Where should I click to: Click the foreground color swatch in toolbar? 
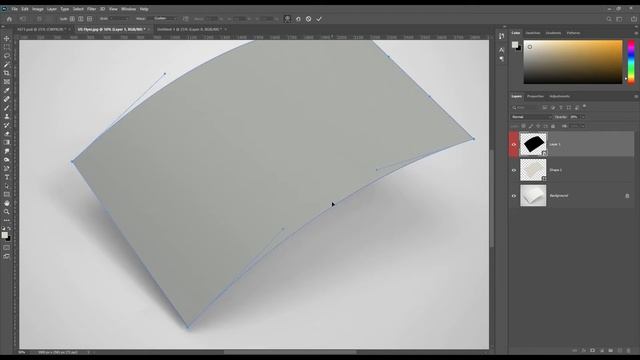pos(4,235)
